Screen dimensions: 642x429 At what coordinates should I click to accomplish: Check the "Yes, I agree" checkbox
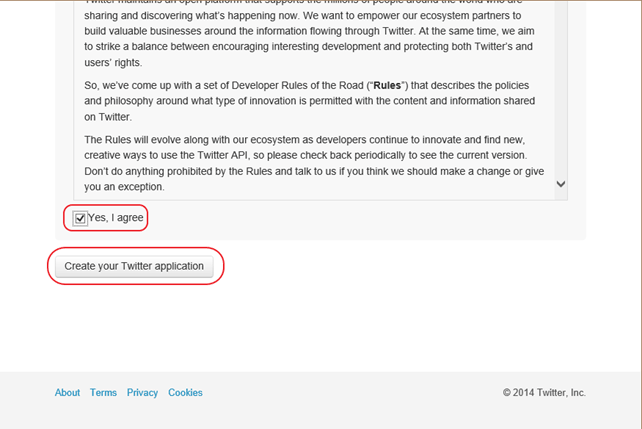(x=80, y=218)
